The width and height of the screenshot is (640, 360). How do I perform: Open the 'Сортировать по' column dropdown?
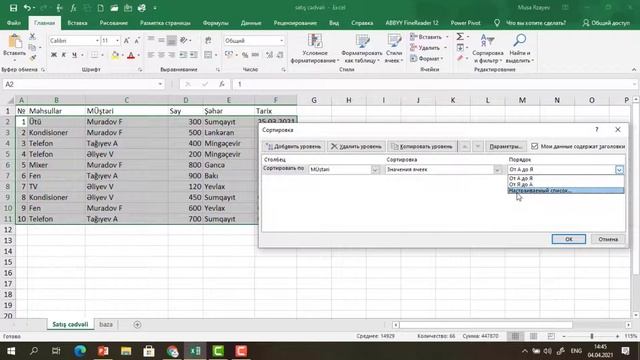pyautogui.click(x=375, y=169)
